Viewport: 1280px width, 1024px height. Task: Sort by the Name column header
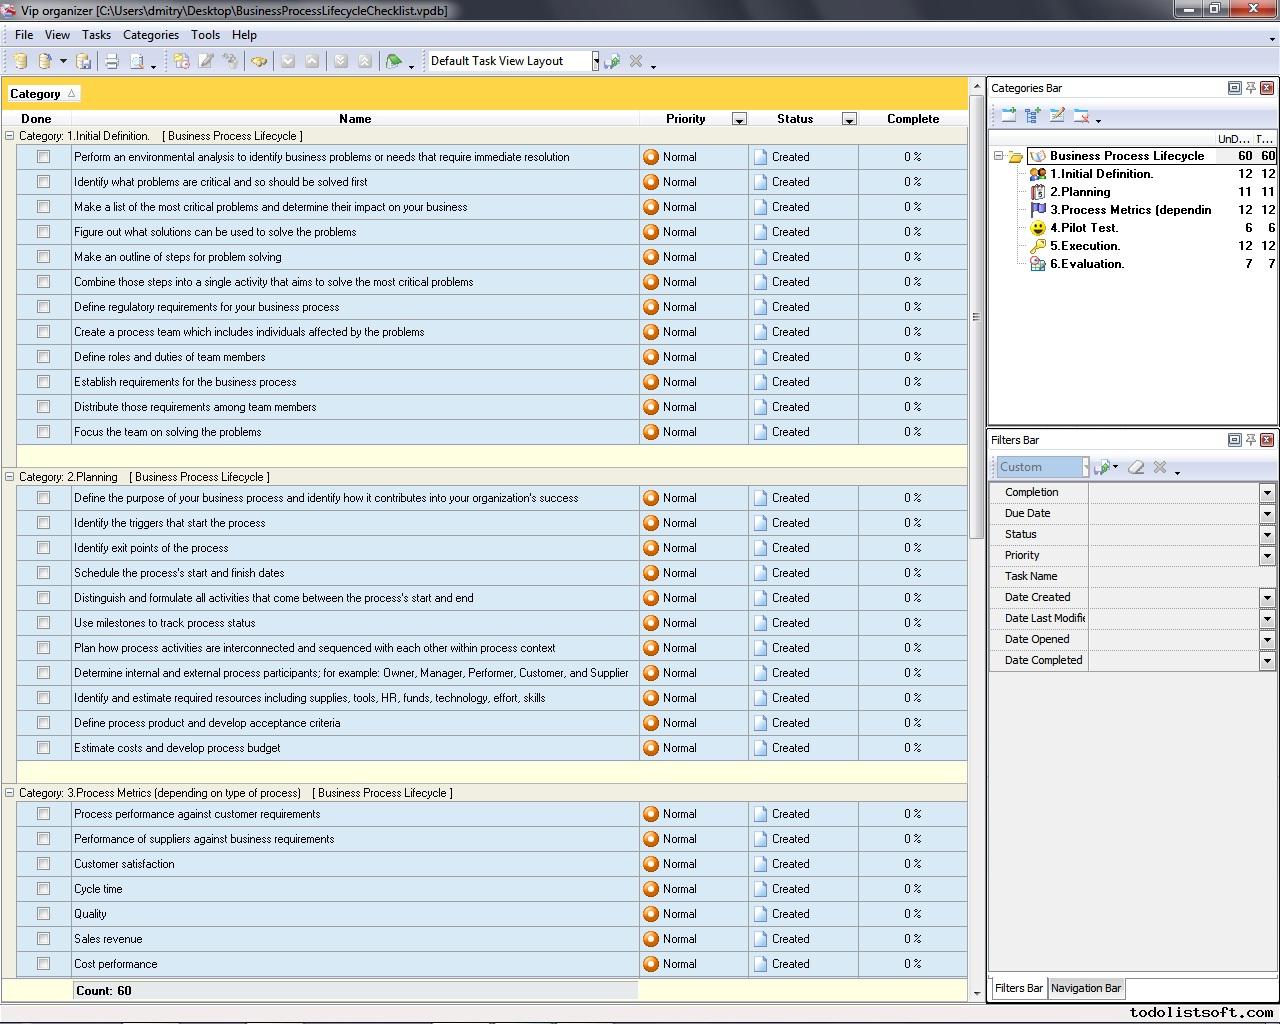pos(354,118)
